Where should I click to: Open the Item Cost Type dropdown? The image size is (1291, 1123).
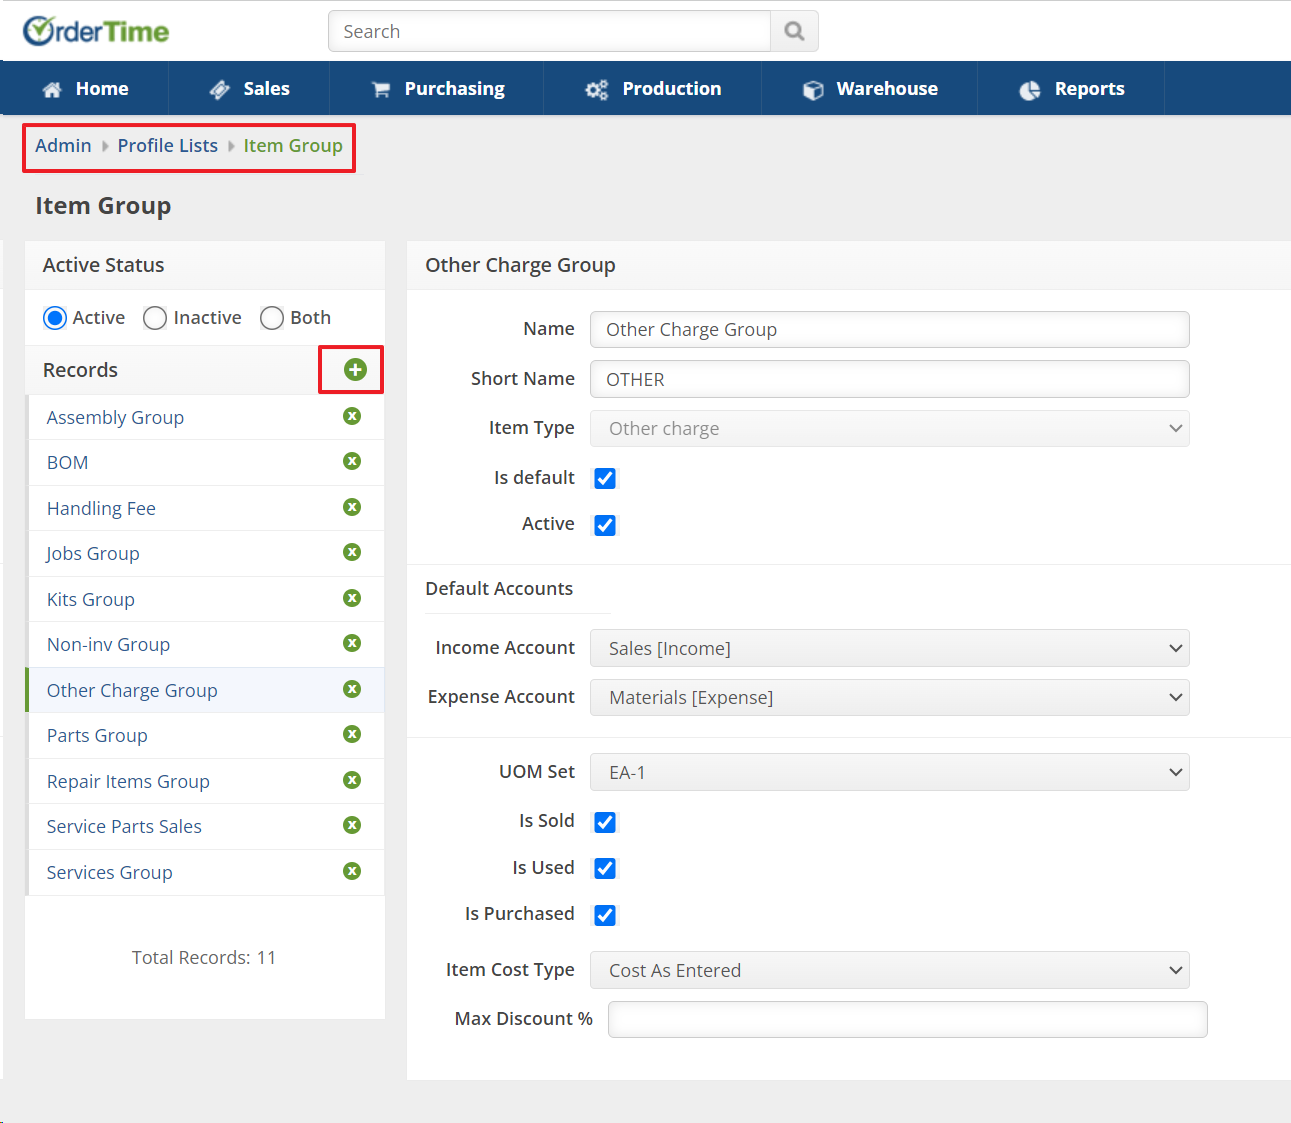pos(889,970)
